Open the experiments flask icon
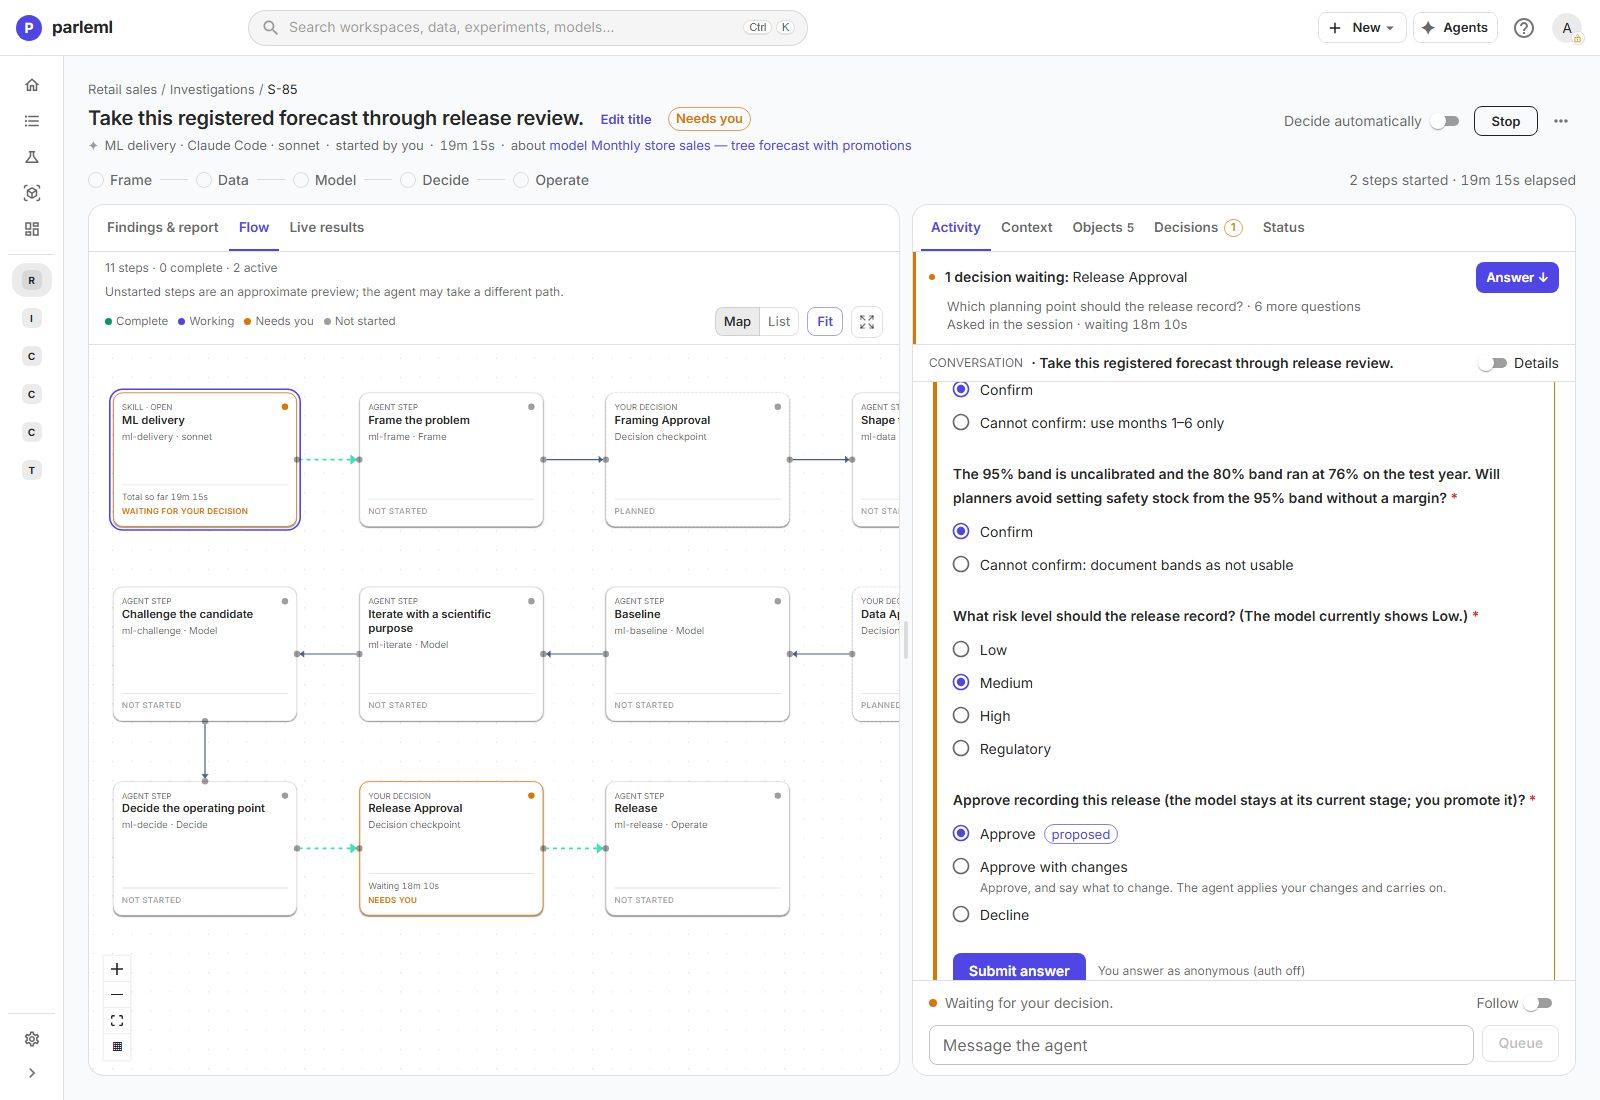The height and width of the screenshot is (1100, 1600). click(32, 157)
